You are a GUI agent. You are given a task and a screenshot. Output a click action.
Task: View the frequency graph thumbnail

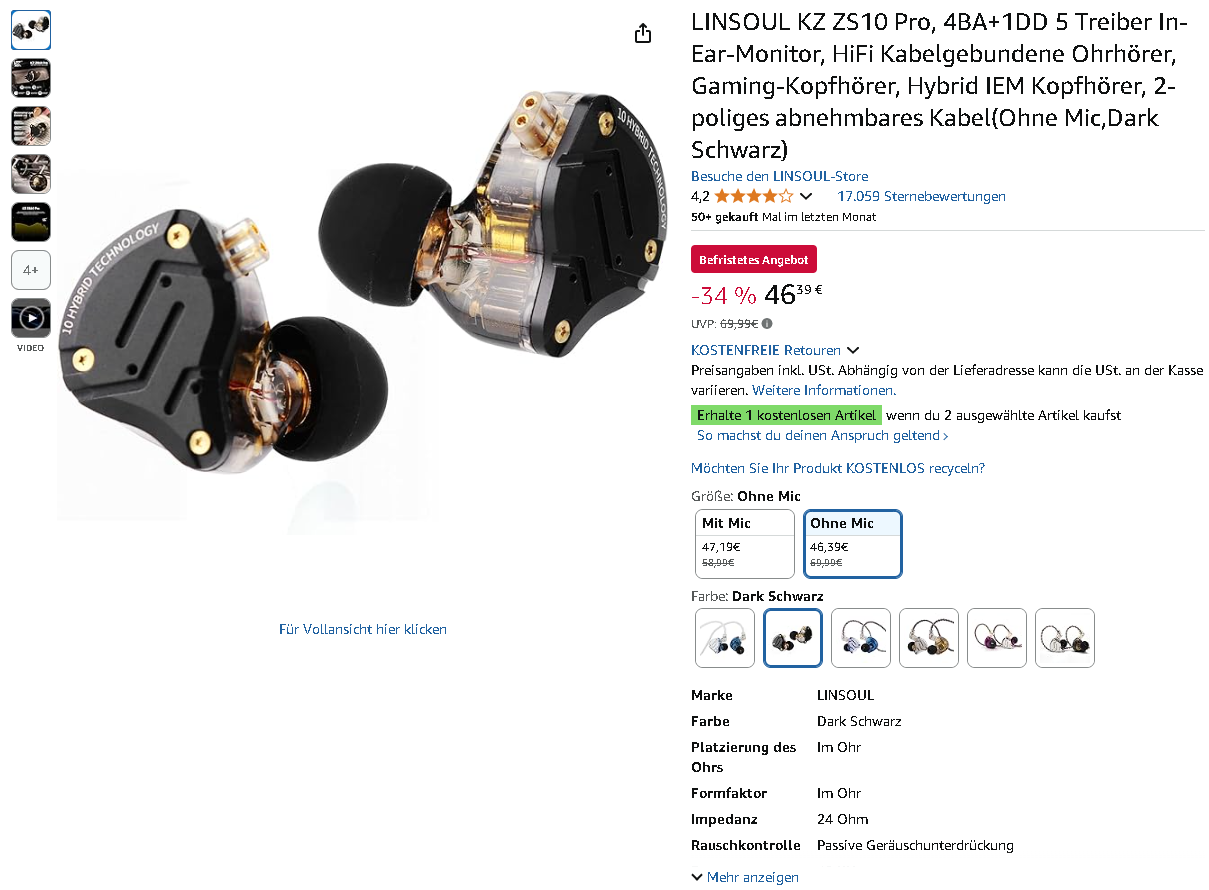tap(31, 222)
